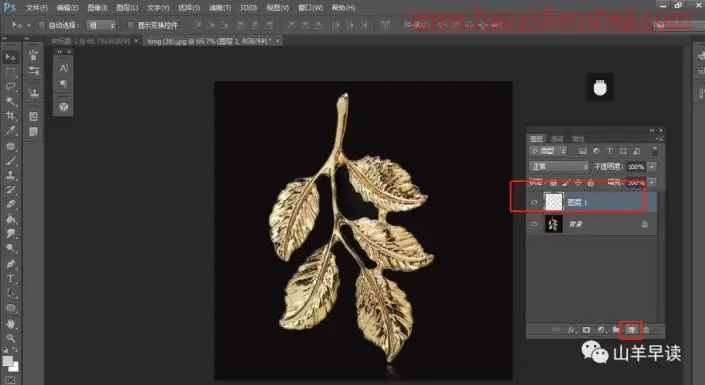Close the timg jpg document tab
This screenshot has width=705, height=385.
tap(278, 41)
